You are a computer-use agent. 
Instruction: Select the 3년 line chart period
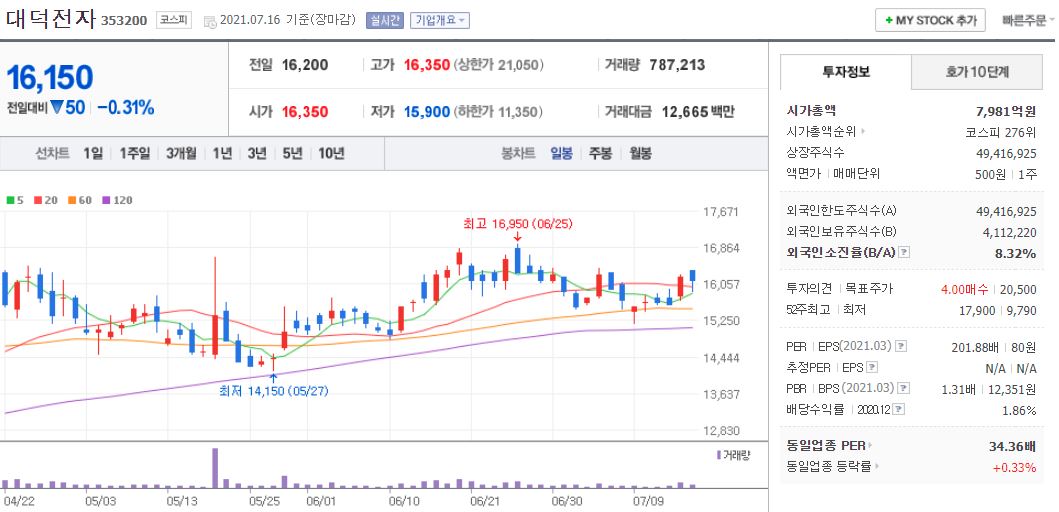point(257,153)
